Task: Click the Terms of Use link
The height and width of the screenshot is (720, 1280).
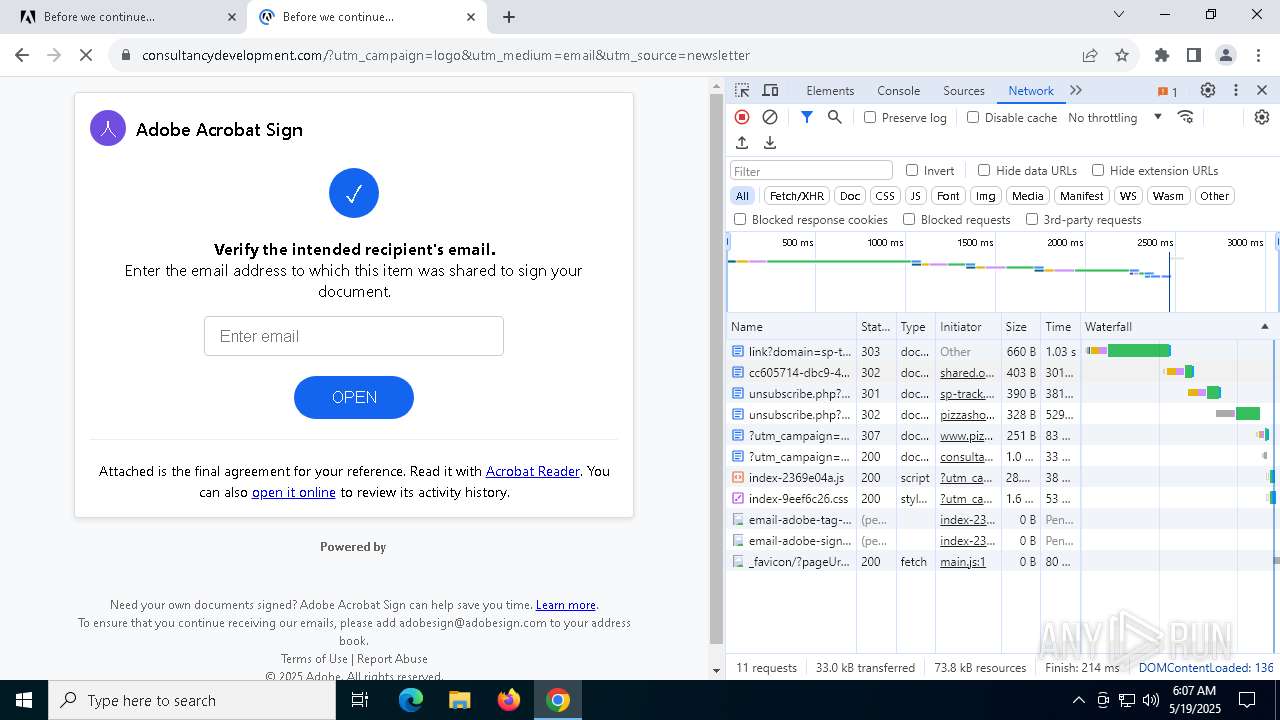Action: pyautogui.click(x=314, y=659)
